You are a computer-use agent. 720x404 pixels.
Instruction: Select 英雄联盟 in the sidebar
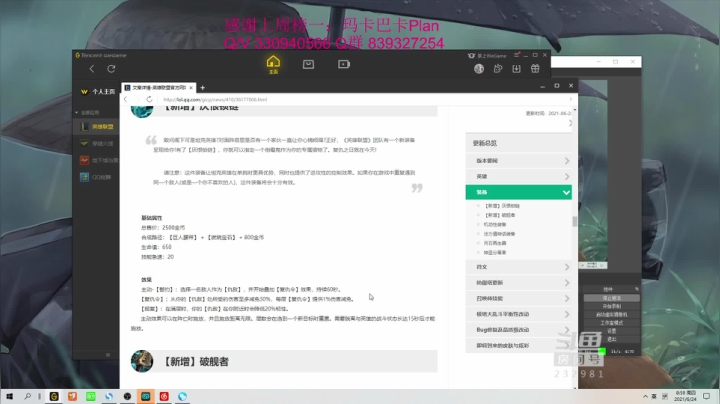pos(96,127)
